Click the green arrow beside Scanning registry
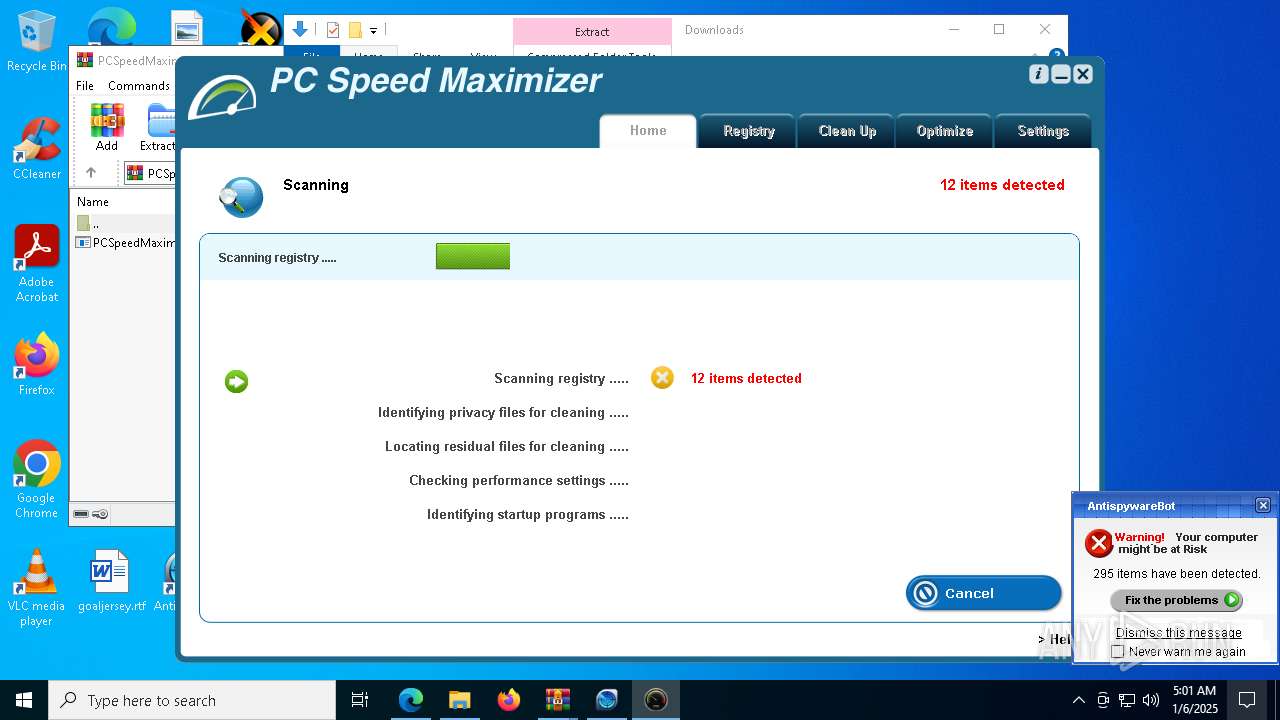 coord(236,381)
